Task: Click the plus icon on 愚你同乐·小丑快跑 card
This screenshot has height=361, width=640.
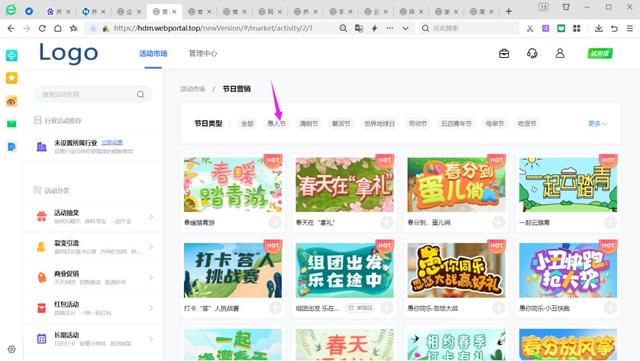Action: (x=610, y=308)
